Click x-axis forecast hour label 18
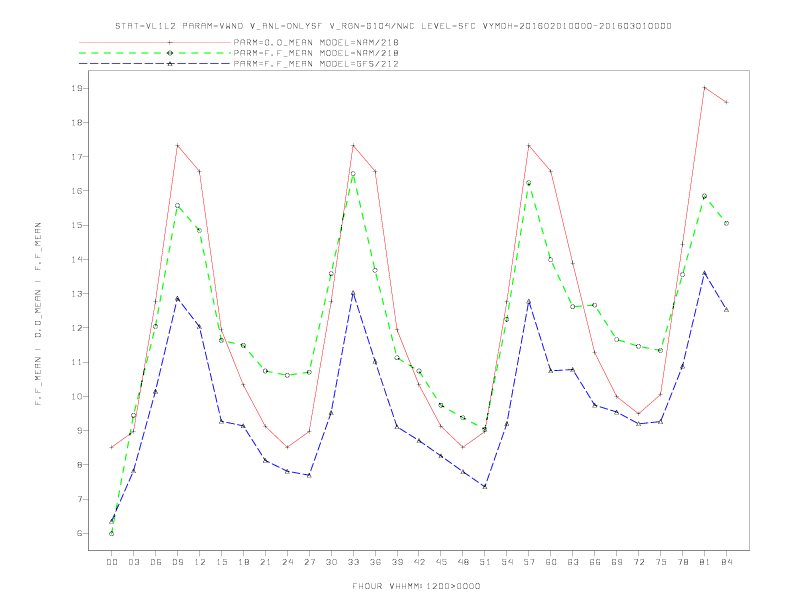Image resolution: width=792 pixels, height=612 pixels. pyautogui.click(x=243, y=562)
